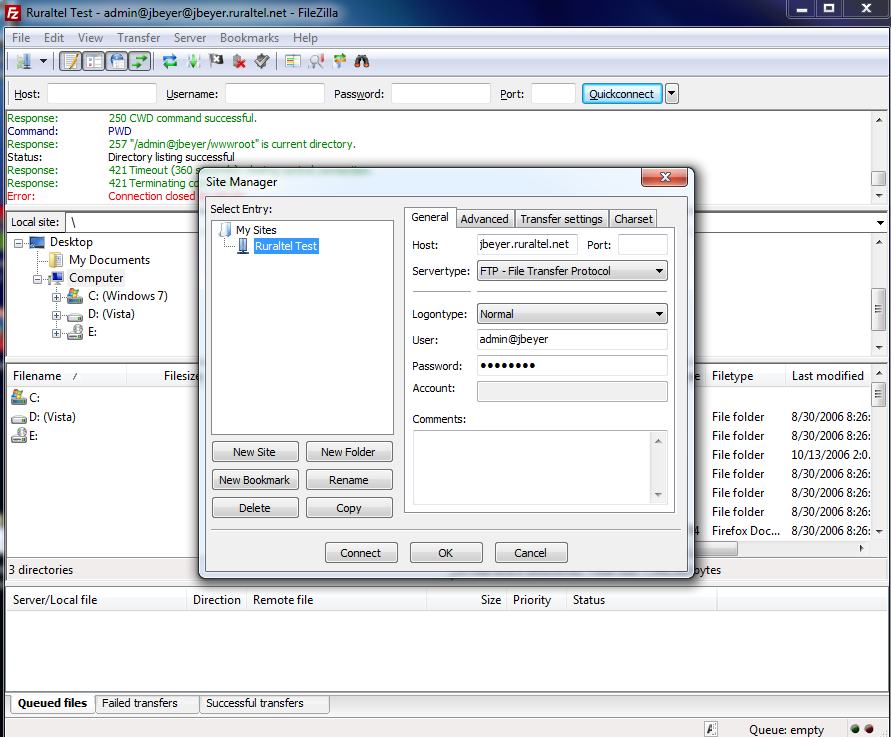Click the Process queue toolbar icon

193,61
